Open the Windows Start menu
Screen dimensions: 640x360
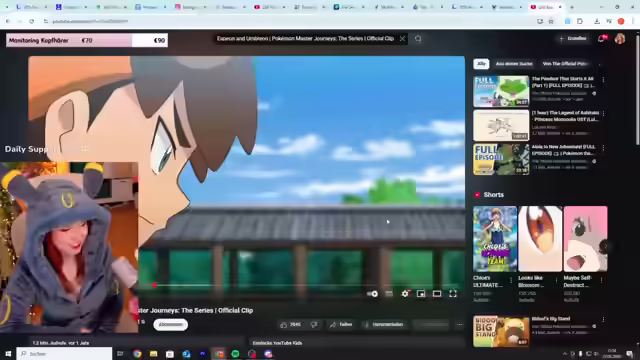(8, 354)
